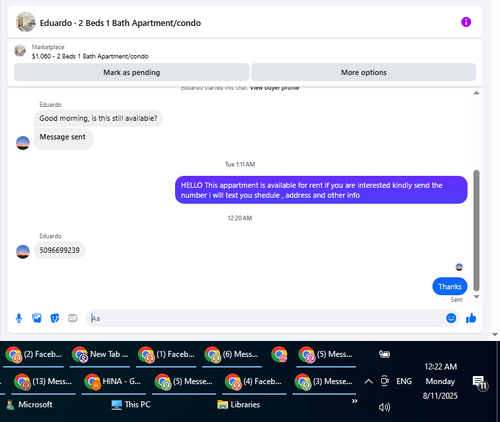The height and width of the screenshot is (422, 500).
Task: Switch to (5) Mess... top-row taskbar window
Action: (326, 355)
